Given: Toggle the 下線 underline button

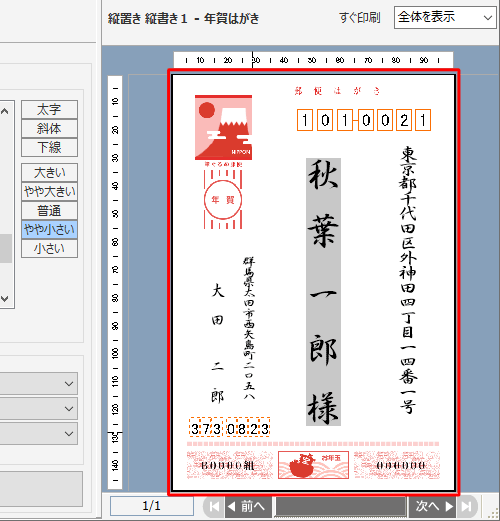Looking at the screenshot, I should (49, 147).
